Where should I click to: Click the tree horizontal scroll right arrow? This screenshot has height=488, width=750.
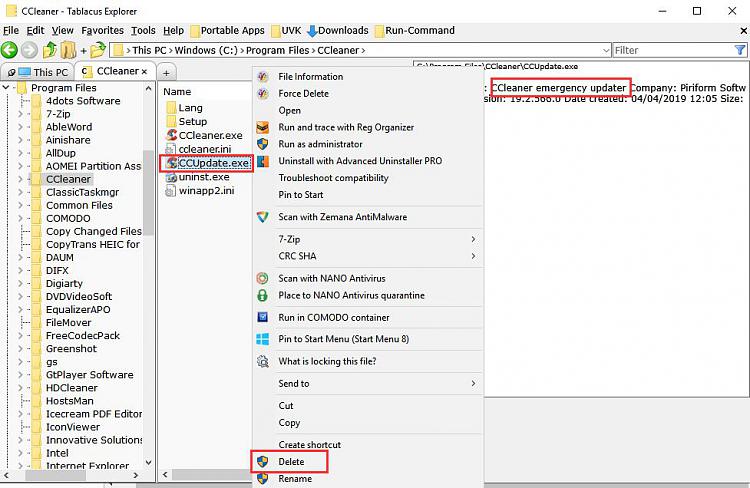(136, 476)
